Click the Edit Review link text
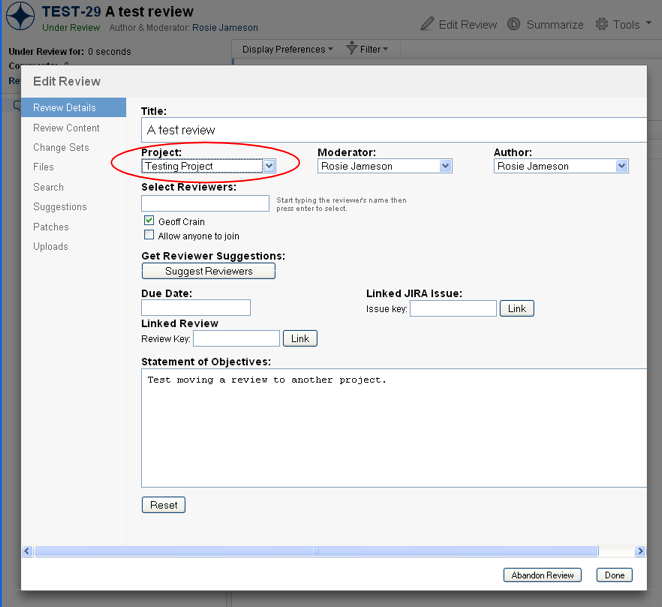 click(x=468, y=24)
